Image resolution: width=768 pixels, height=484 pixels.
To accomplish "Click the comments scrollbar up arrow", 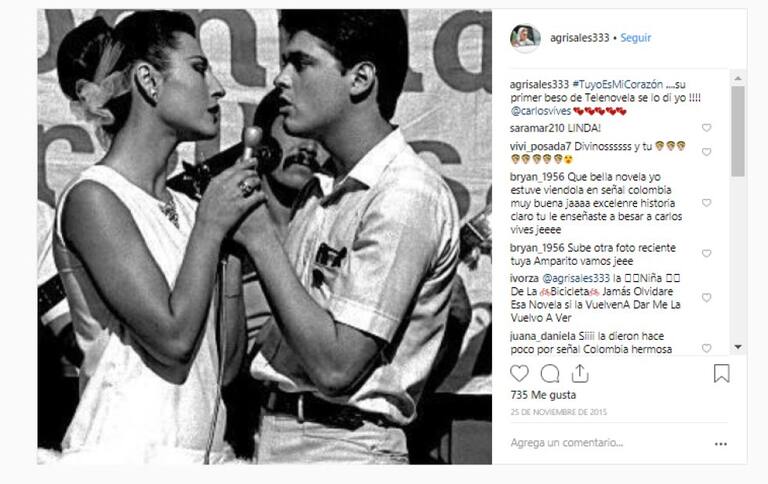I will click(738, 78).
